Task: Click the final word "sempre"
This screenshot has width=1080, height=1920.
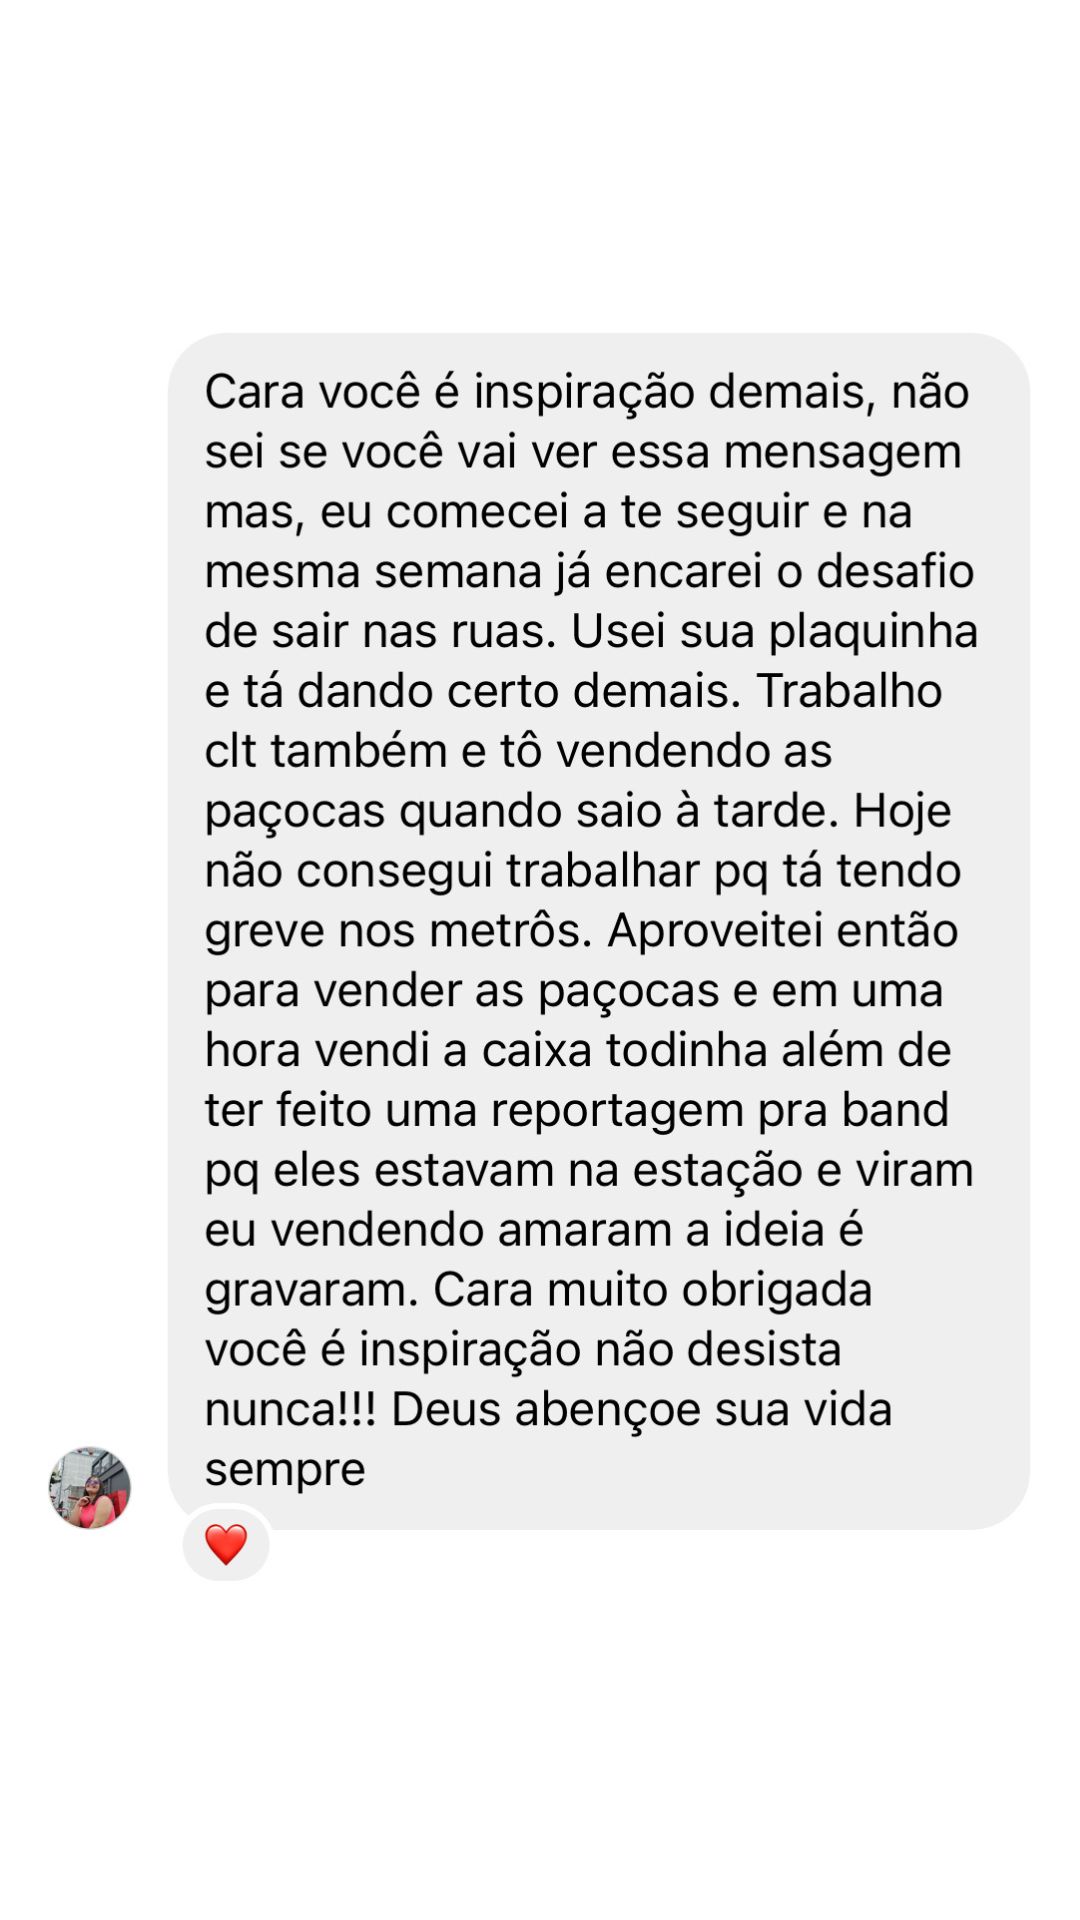Action: pyautogui.click(x=285, y=1471)
